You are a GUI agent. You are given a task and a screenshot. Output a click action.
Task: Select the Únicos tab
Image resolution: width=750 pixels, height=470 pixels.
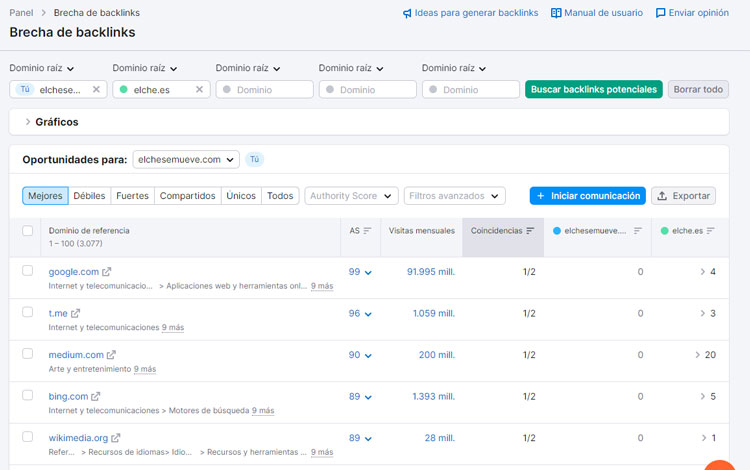point(241,196)
